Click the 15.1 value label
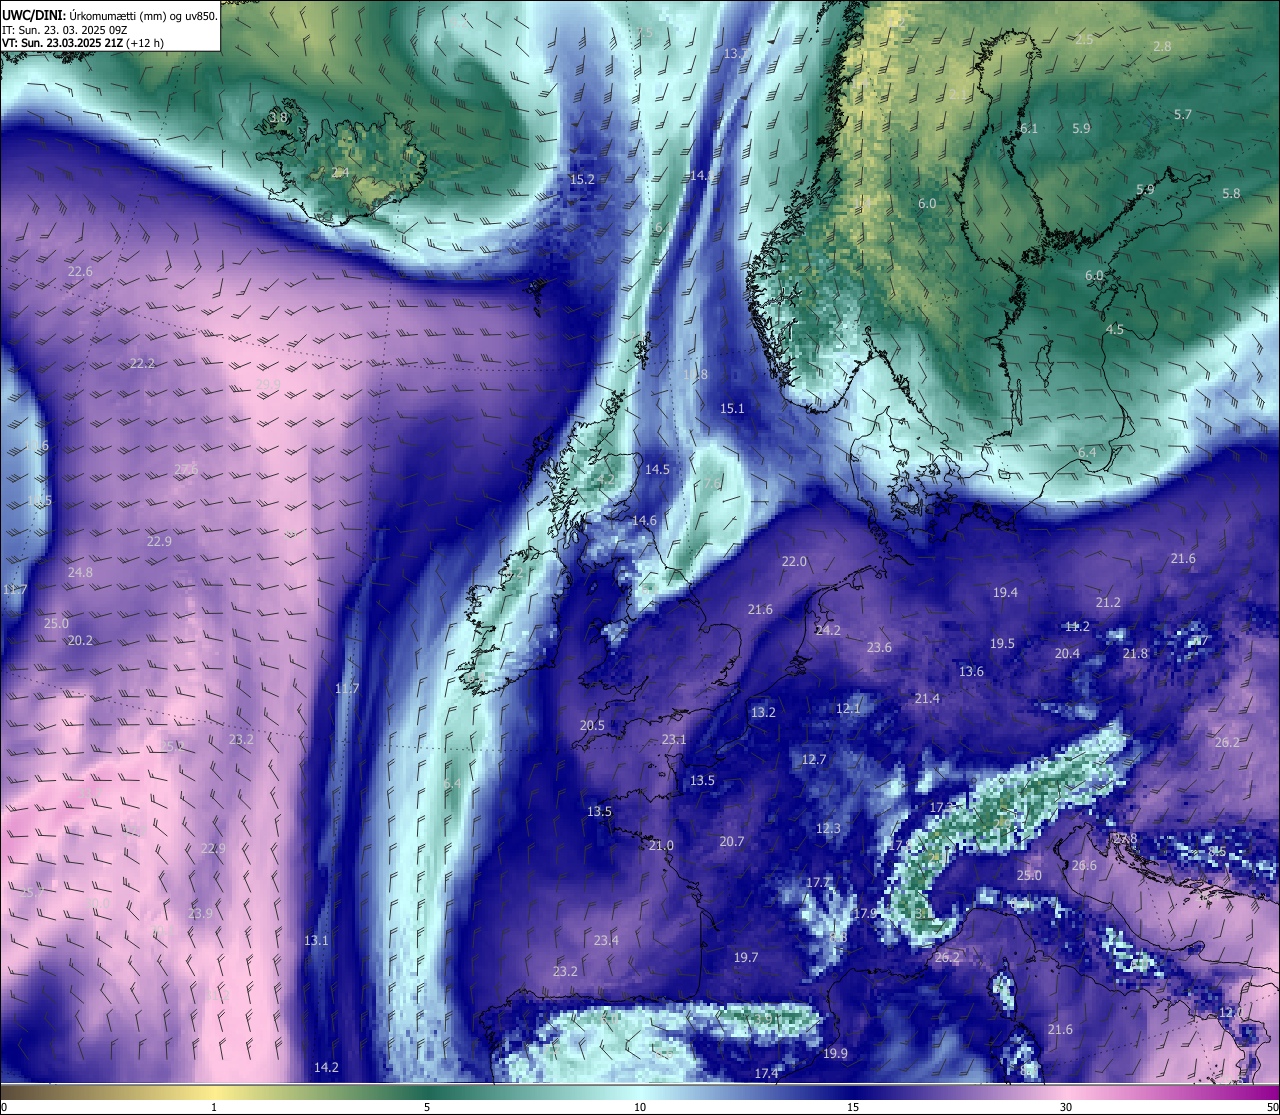 tap(732, 408)
